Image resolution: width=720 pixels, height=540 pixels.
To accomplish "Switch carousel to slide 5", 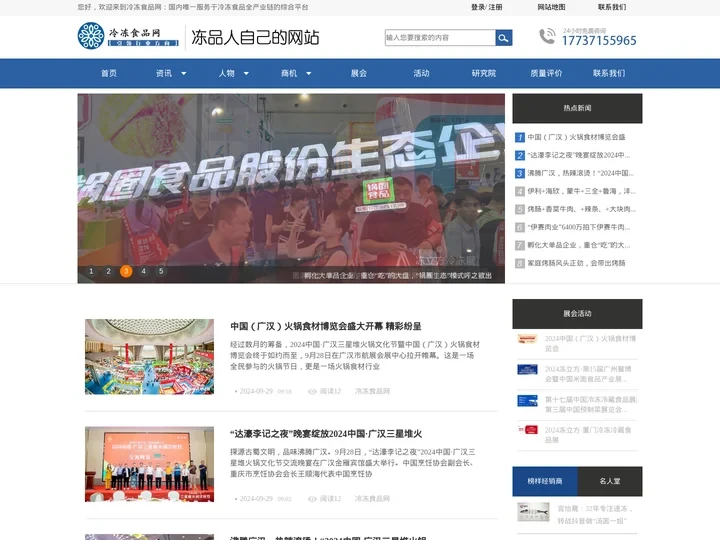I will (x=161, y=271).
